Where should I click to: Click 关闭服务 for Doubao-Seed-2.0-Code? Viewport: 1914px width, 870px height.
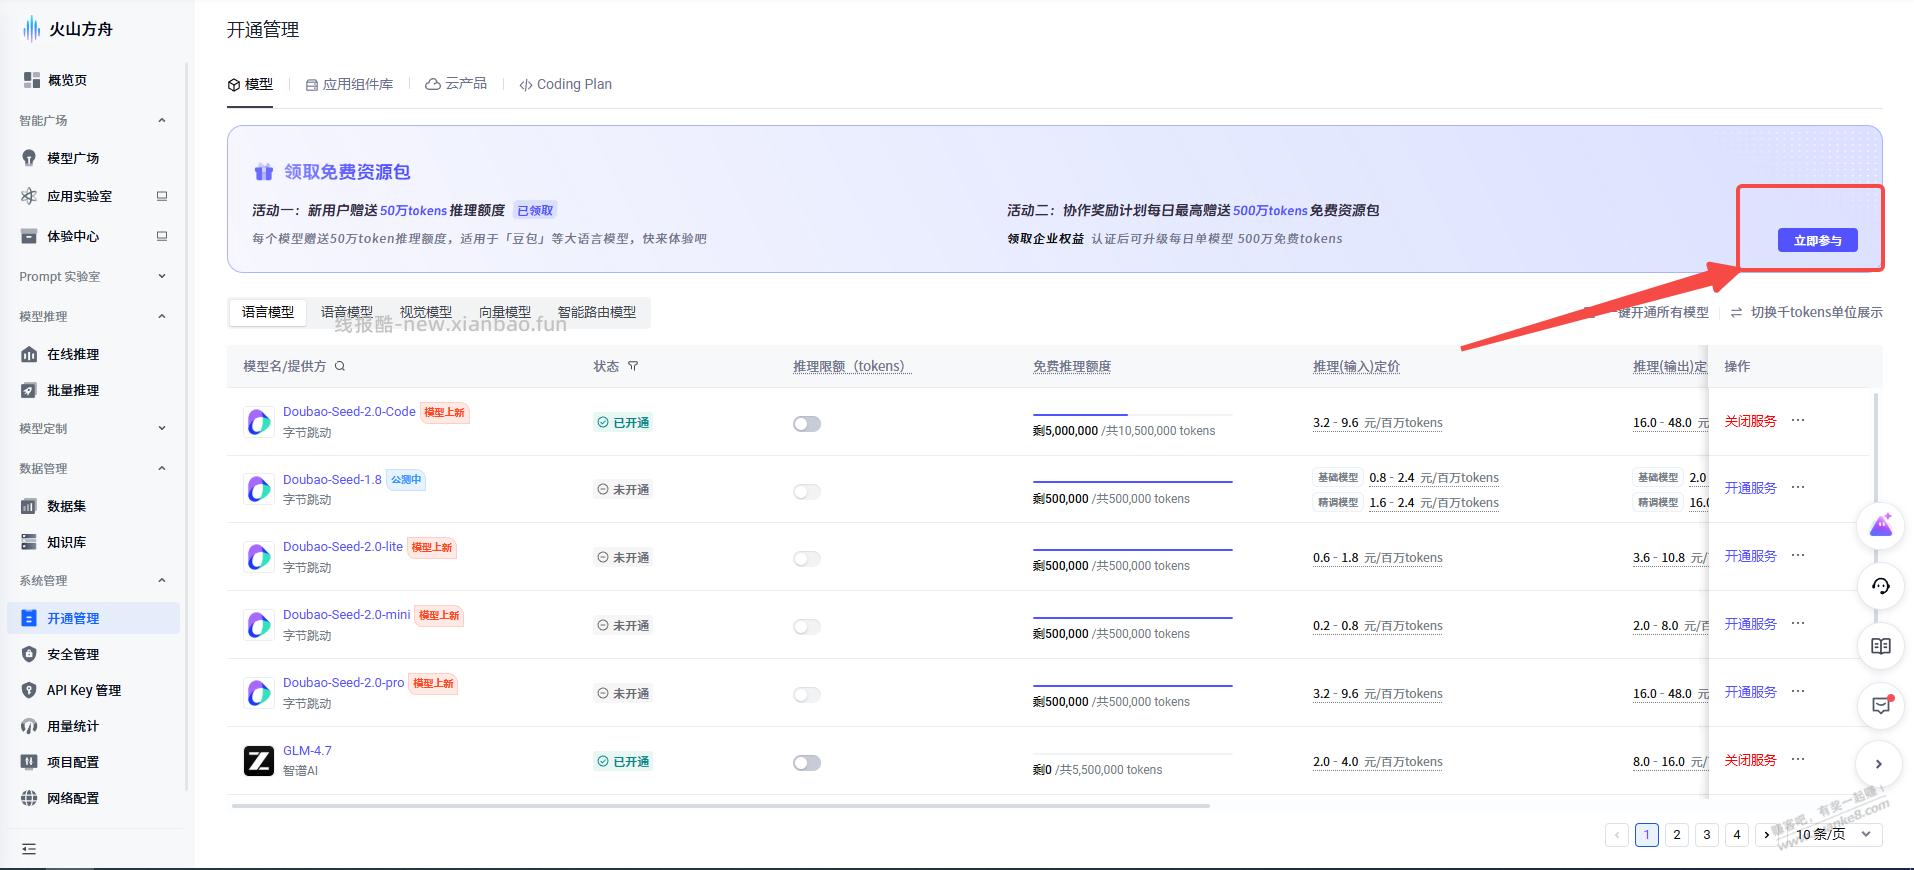click(x=1750, y=421)
